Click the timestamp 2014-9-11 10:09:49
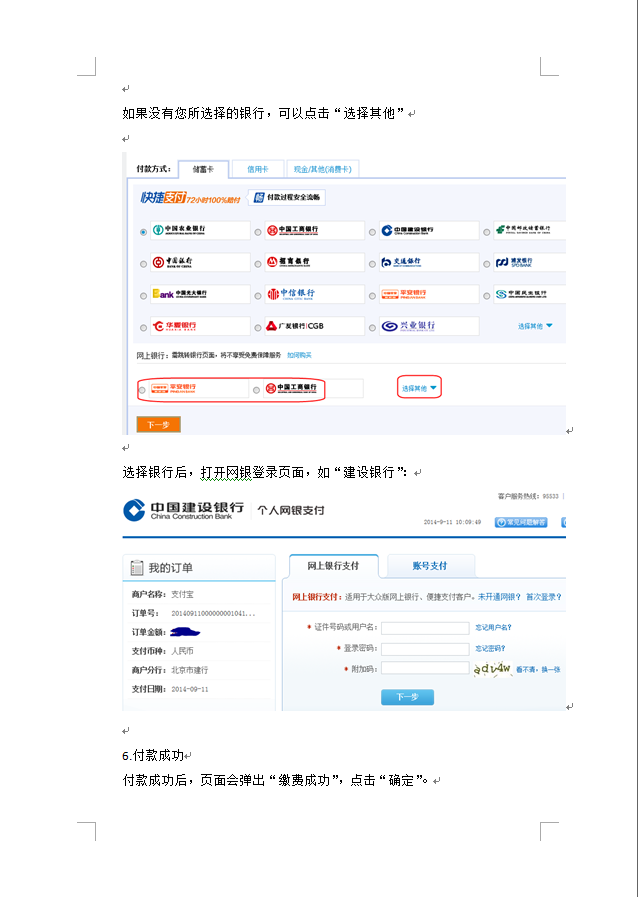 point(452,522)
